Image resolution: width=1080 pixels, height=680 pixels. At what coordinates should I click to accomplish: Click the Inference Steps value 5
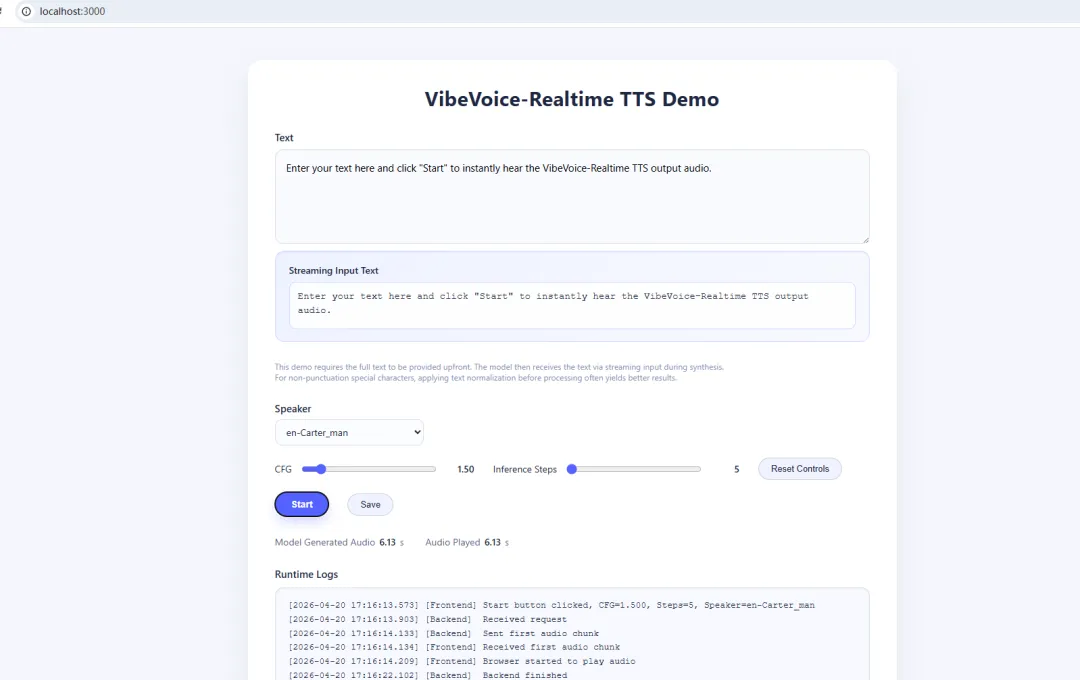[736, 469]
